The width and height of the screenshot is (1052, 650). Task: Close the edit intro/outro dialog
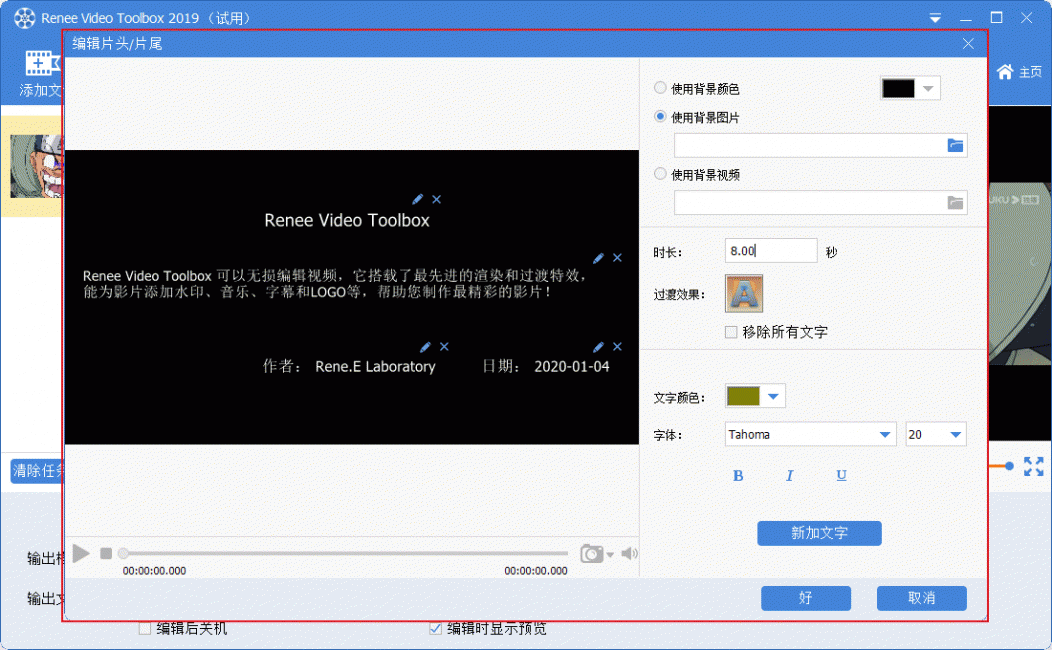point(968,44)
